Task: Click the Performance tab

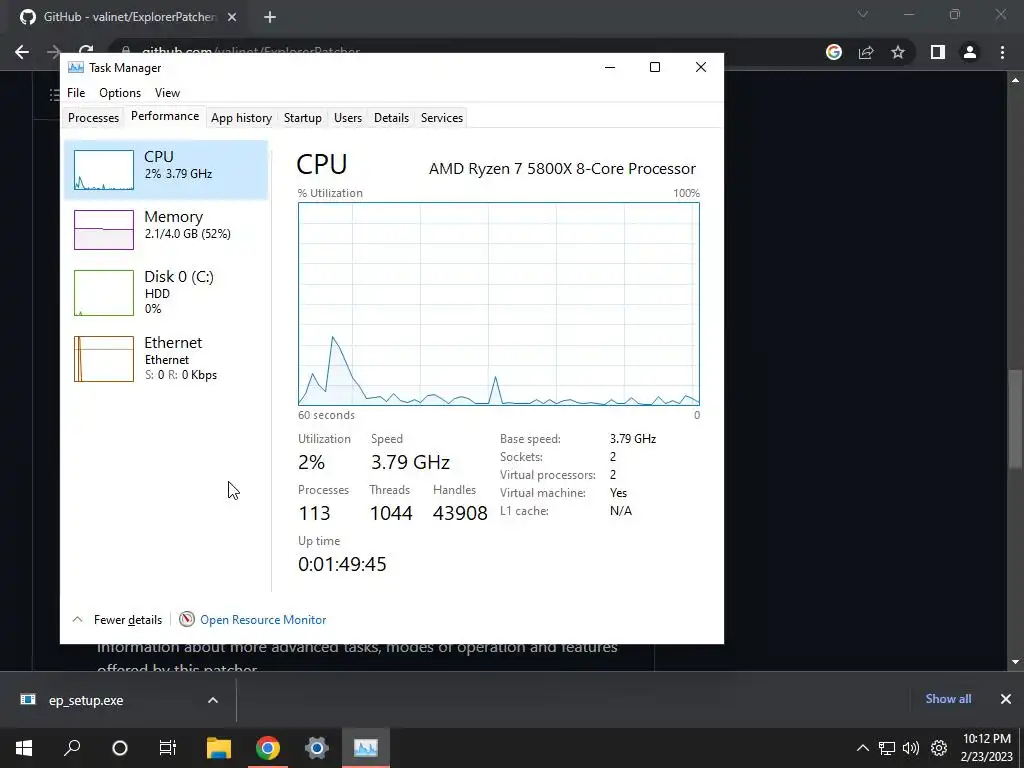Action: click(165, 116)
